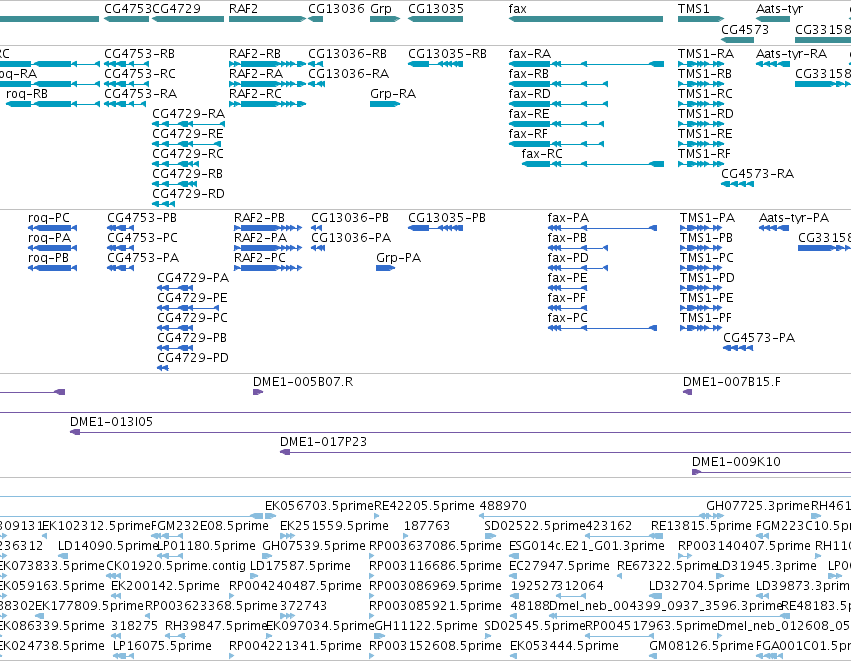Click the TMS1-RA transcript label
Screen dimensions: 851x661
pos(706,54)
